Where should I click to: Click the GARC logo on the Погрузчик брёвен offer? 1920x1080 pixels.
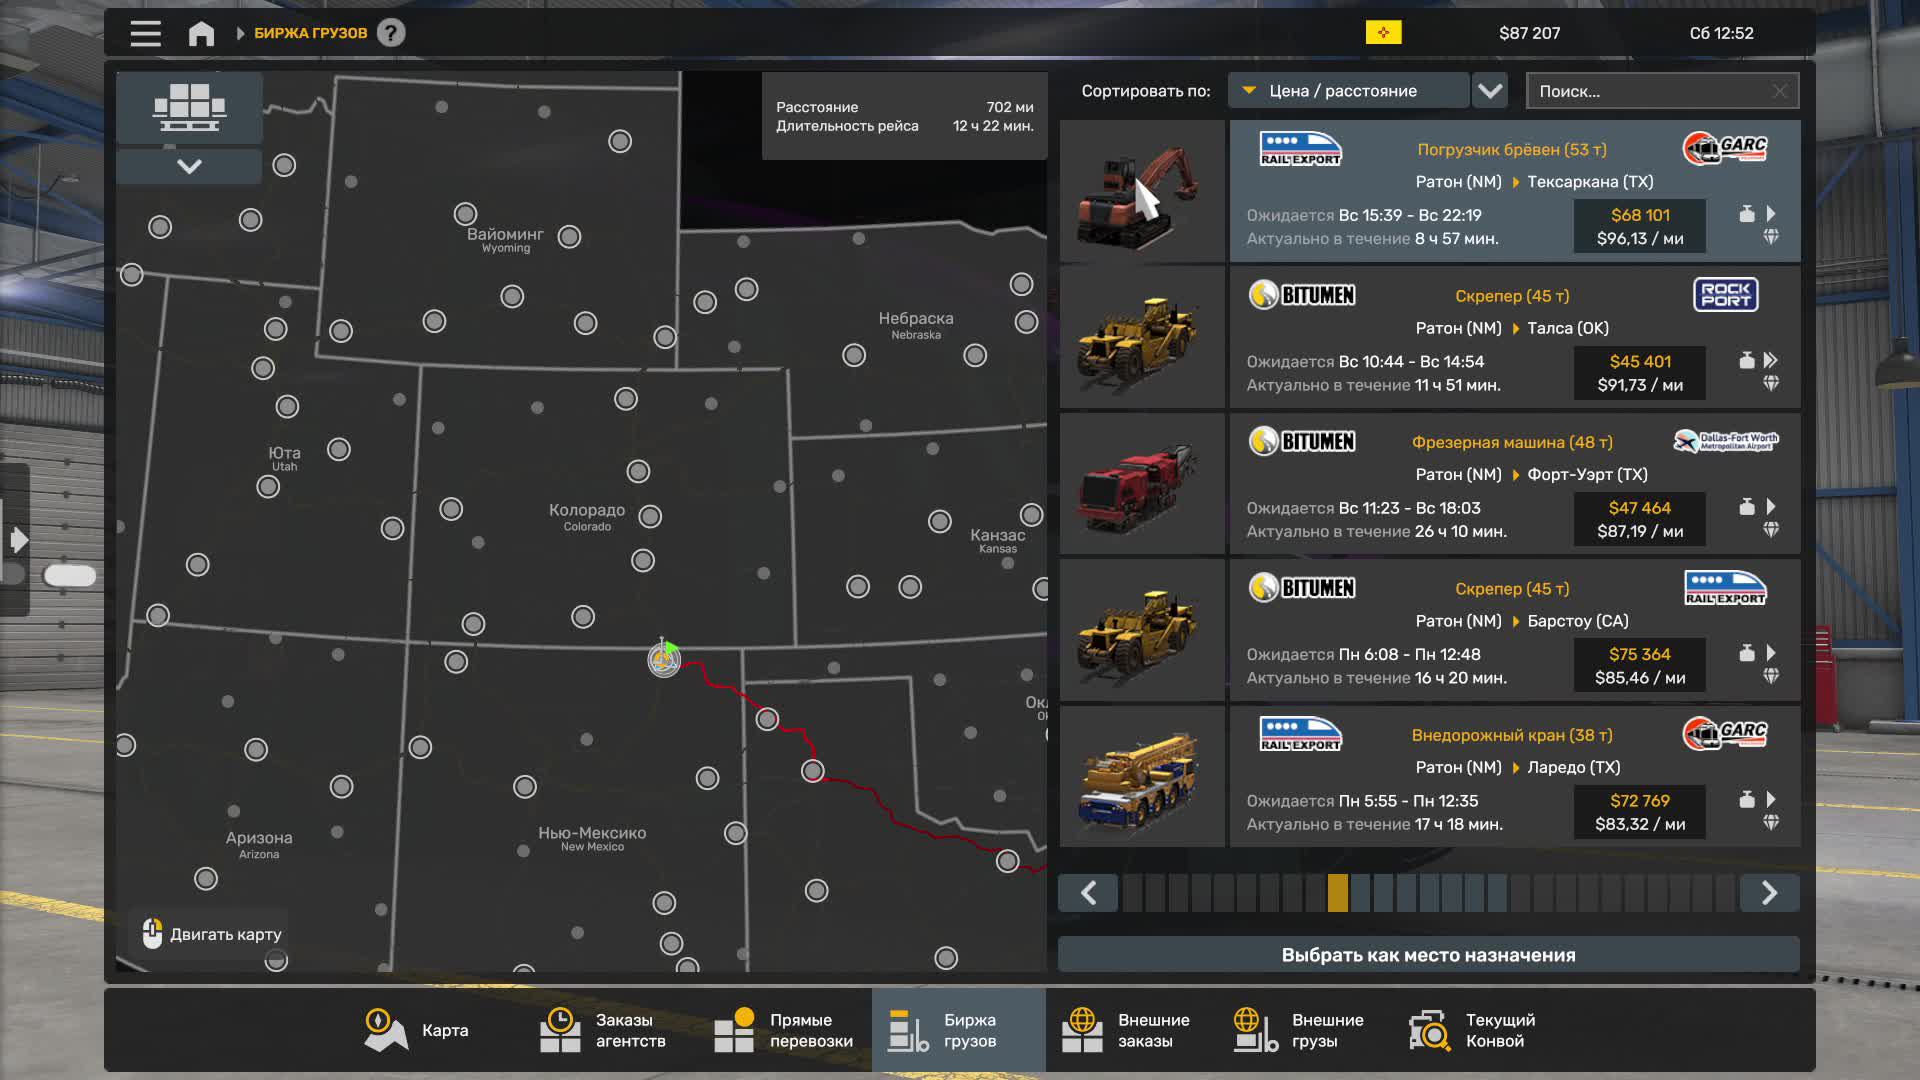(1724, 148)
